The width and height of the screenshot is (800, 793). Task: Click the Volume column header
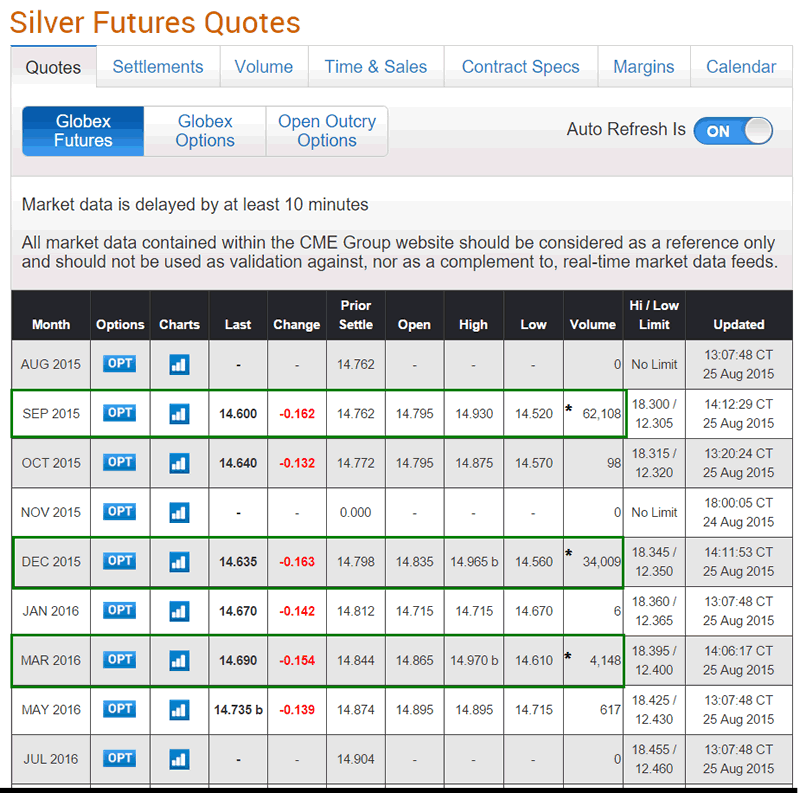tap(593, 324)
